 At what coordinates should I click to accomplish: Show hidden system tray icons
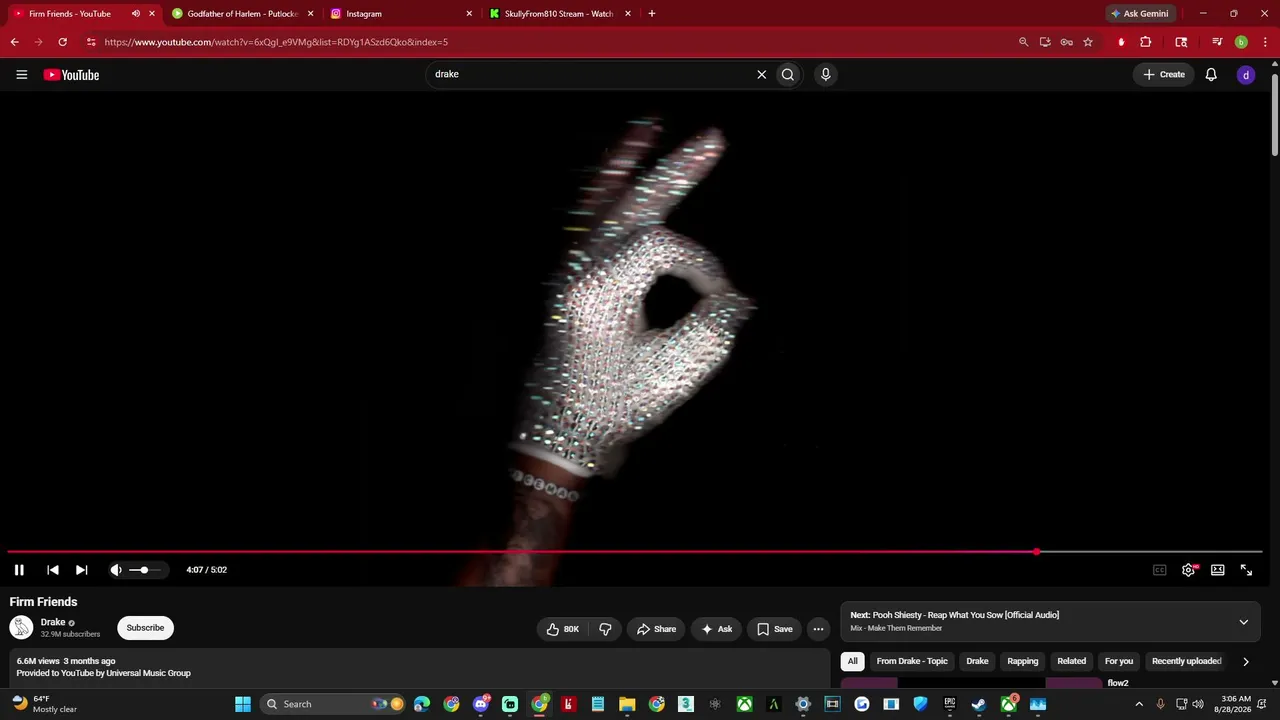pyautogui.click(x=1138, y=704)
